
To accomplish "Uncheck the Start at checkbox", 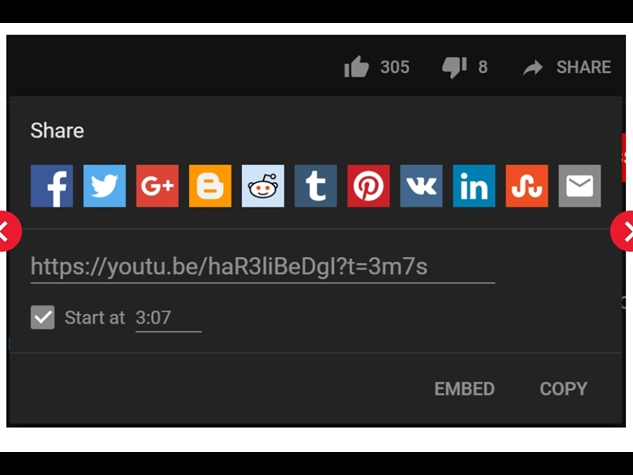I will (x=42, y=317).
